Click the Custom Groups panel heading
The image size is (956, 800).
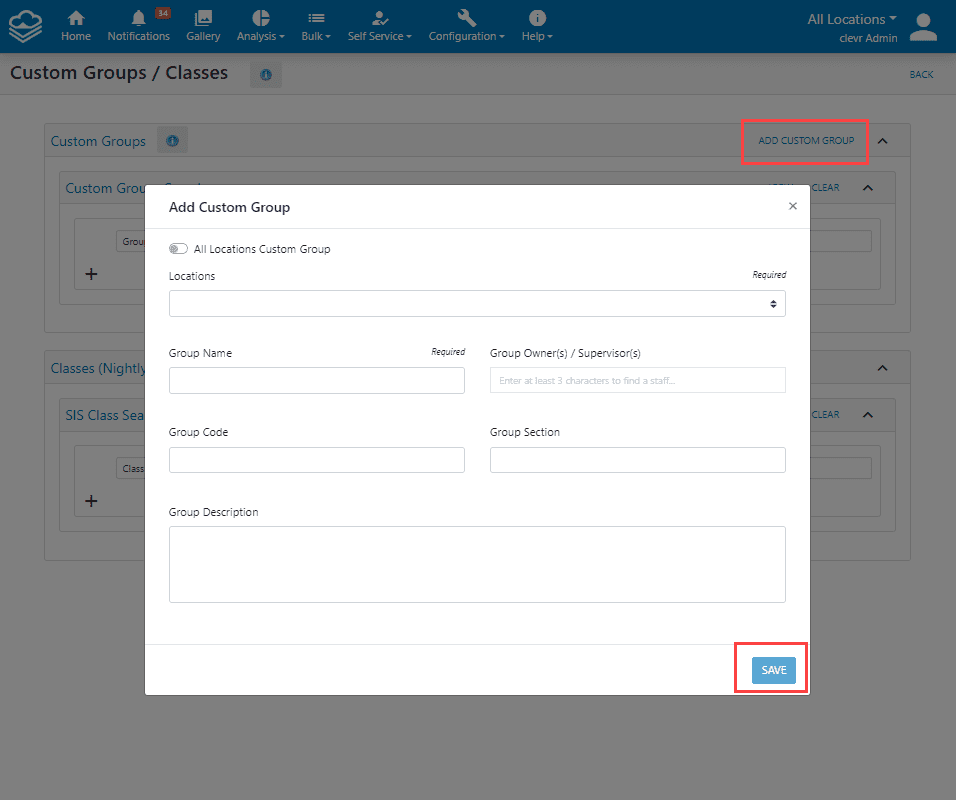point(98,141)
